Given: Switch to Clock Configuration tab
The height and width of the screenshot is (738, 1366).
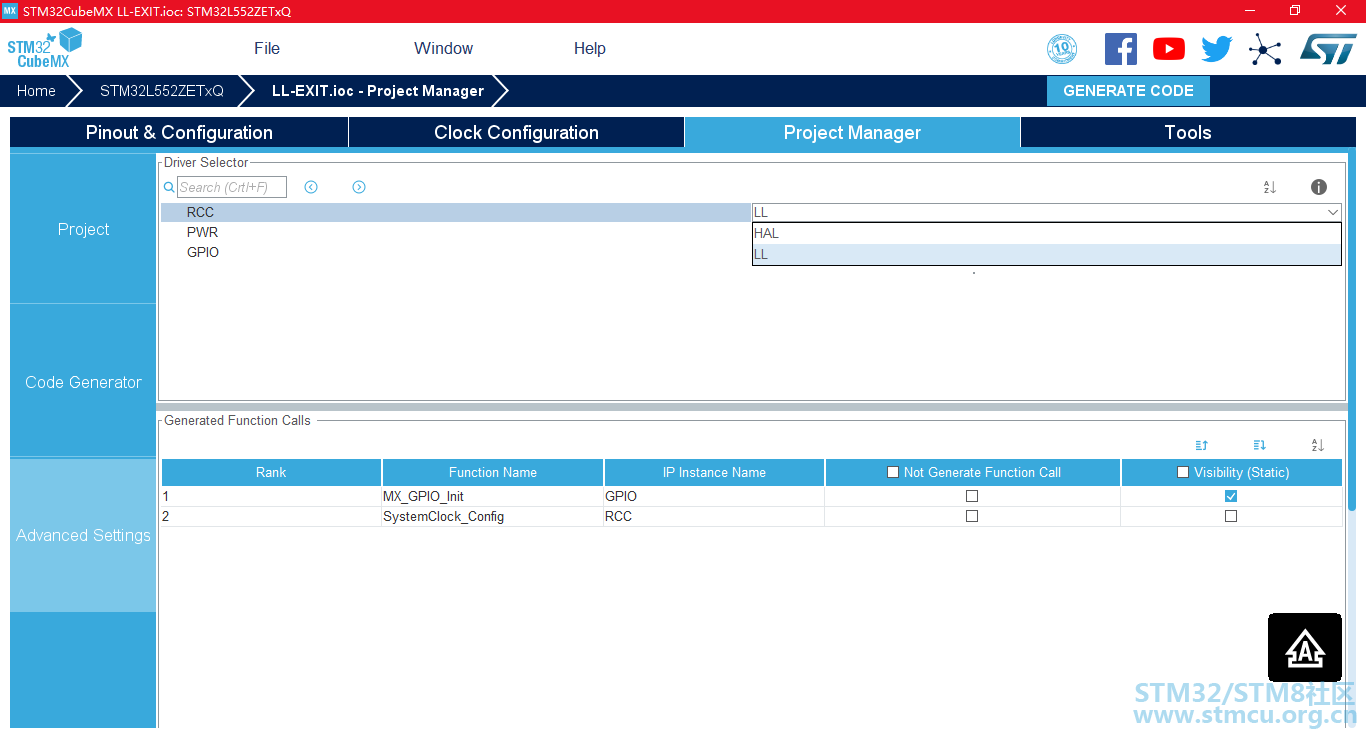Looking at the screenshot, I should click(x=516, y=132).
